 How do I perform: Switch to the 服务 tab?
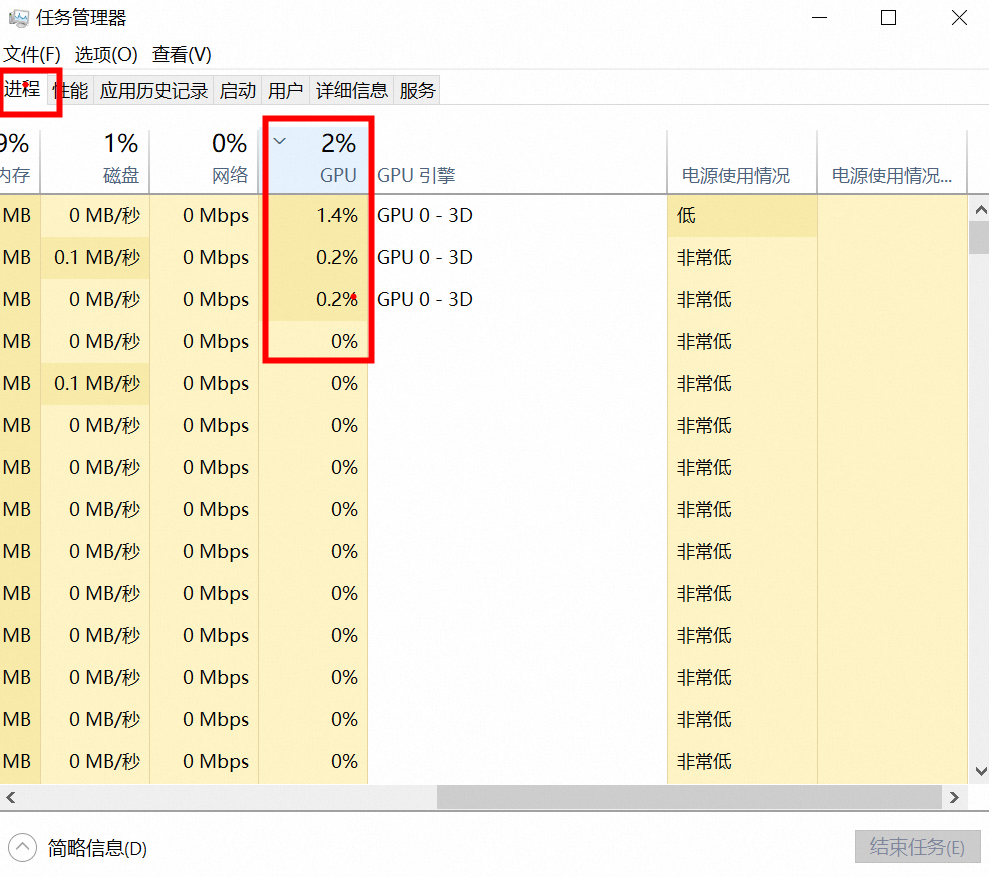tap(418, 91)
